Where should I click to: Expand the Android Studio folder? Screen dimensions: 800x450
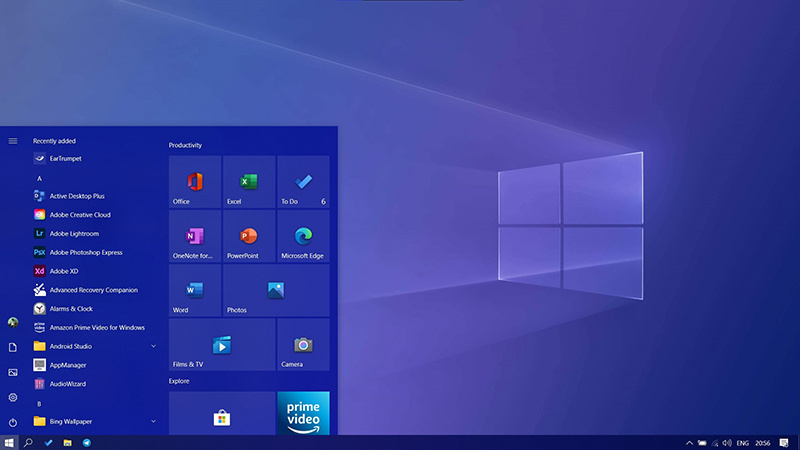pos(153,346)
